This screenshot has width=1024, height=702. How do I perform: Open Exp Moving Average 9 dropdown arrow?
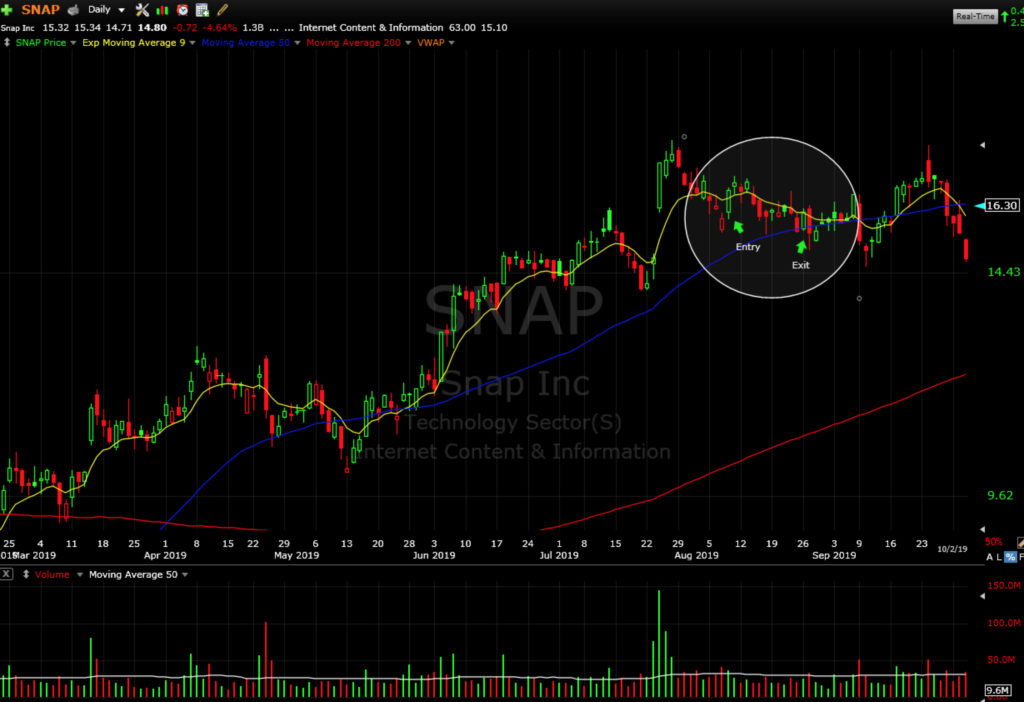[x=192, y=42]
